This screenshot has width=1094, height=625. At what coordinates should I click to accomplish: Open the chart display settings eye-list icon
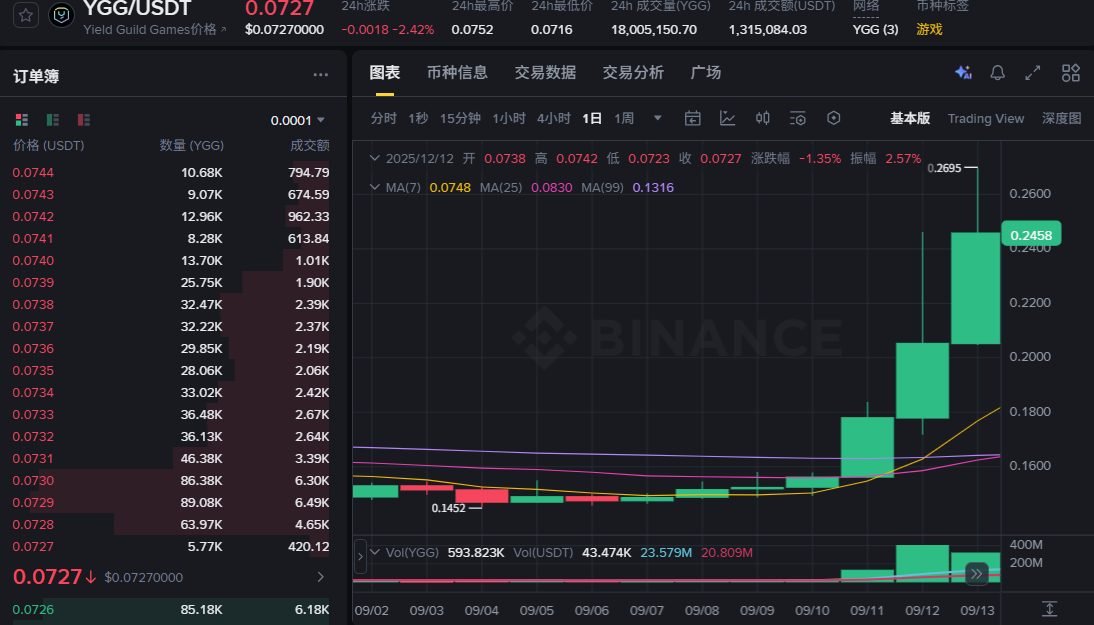coord(797,119)
